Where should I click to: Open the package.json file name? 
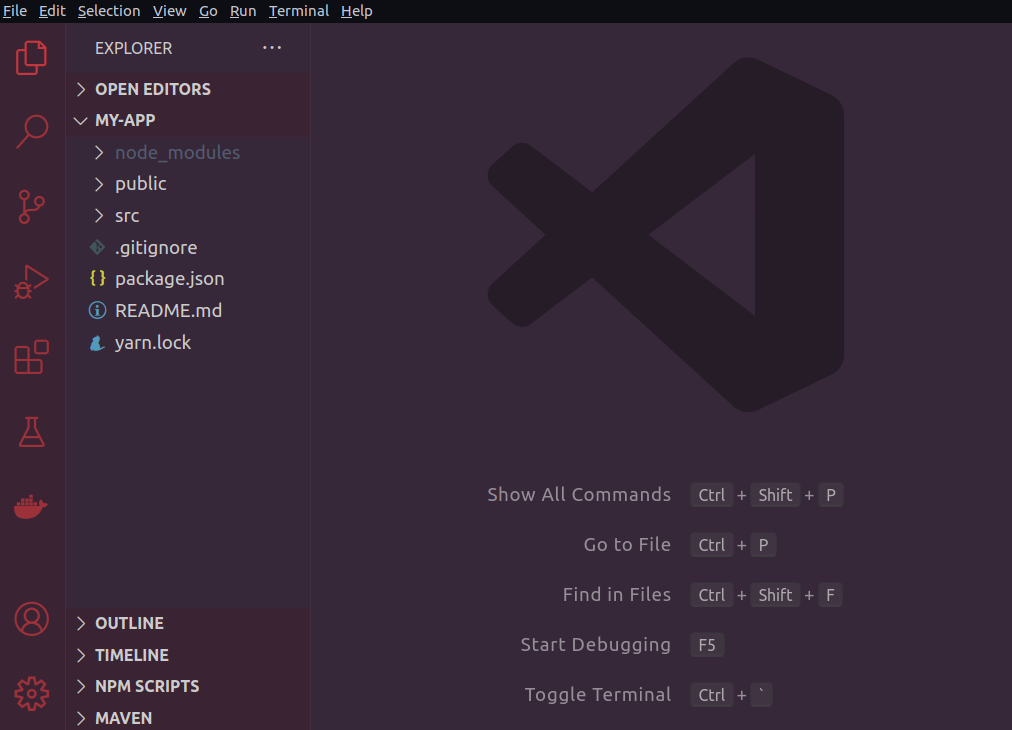[x=170, y=279]
